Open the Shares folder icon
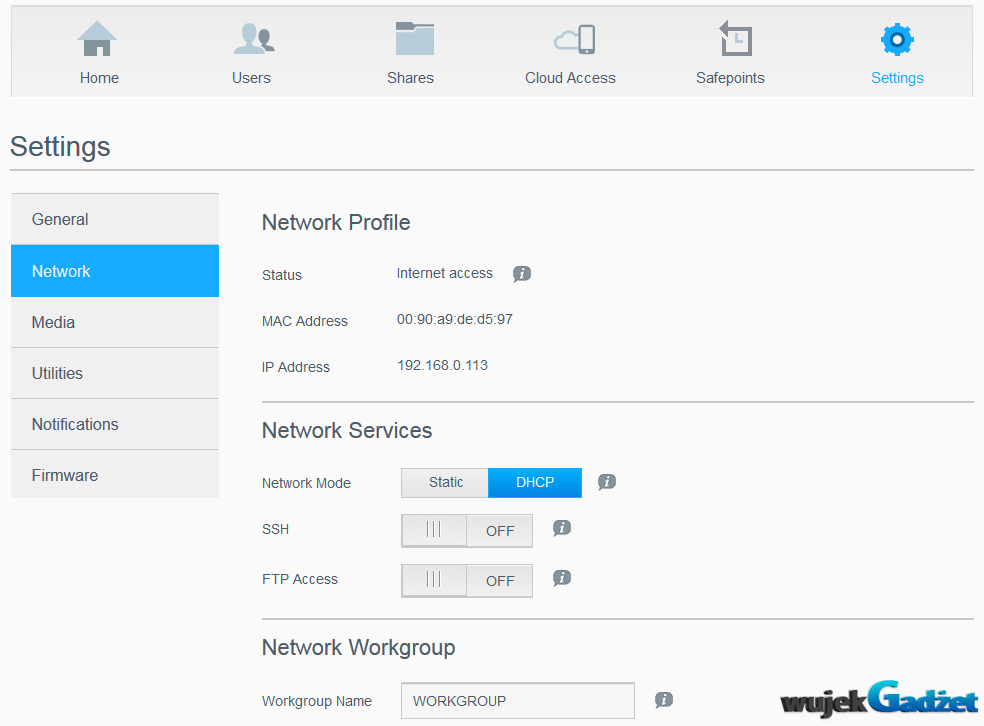The width and height of the screenshot is (984, 726). point(413,40)
